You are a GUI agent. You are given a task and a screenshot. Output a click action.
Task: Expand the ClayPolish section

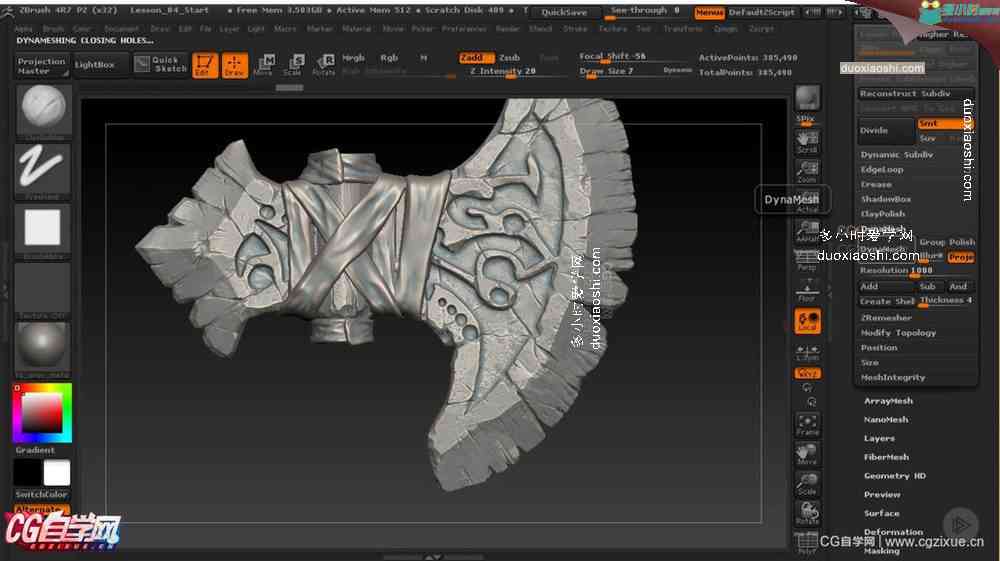[x=883, y=214]
